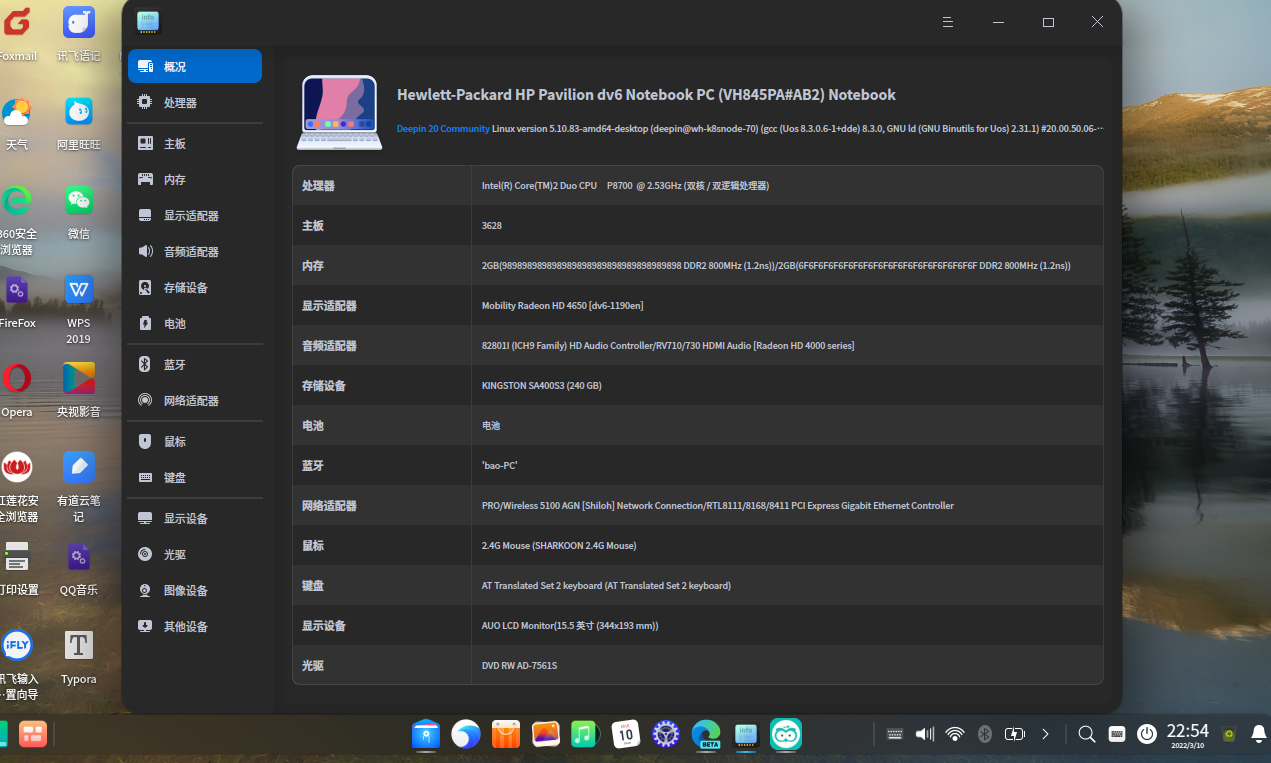The image size is (1271, 763).
Task: Click the Intel Core2 Duo P8700 processor value
Action: 625,185
